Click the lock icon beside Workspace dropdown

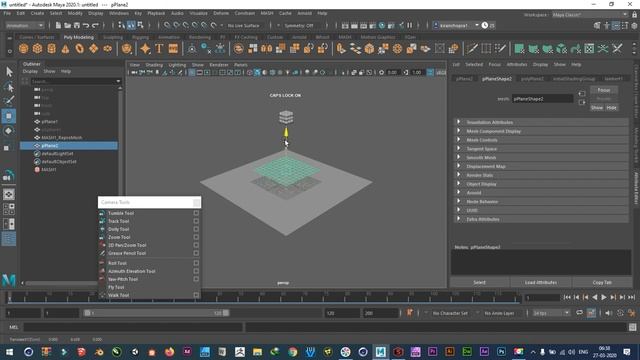[635, 15]
